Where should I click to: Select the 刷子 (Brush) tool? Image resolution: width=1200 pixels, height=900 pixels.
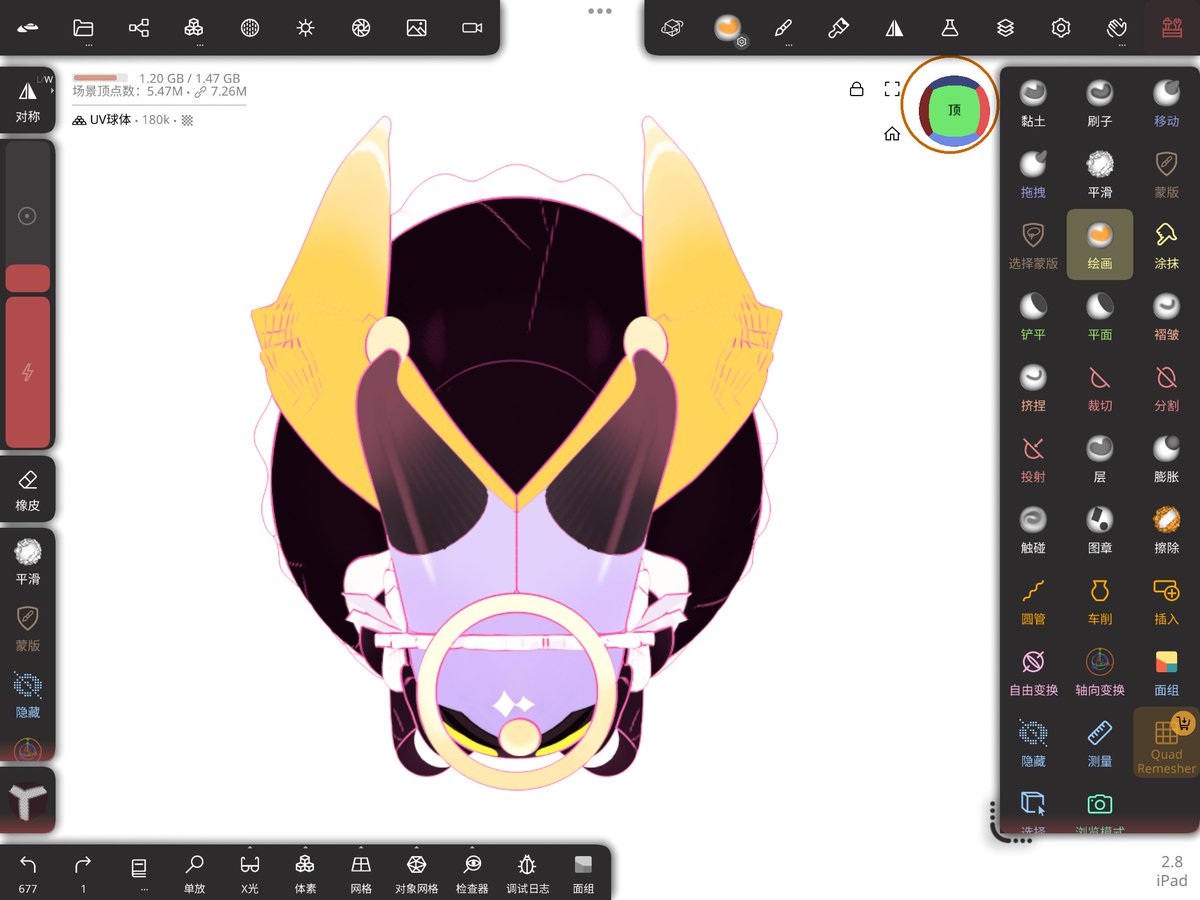pos(1100,102)
